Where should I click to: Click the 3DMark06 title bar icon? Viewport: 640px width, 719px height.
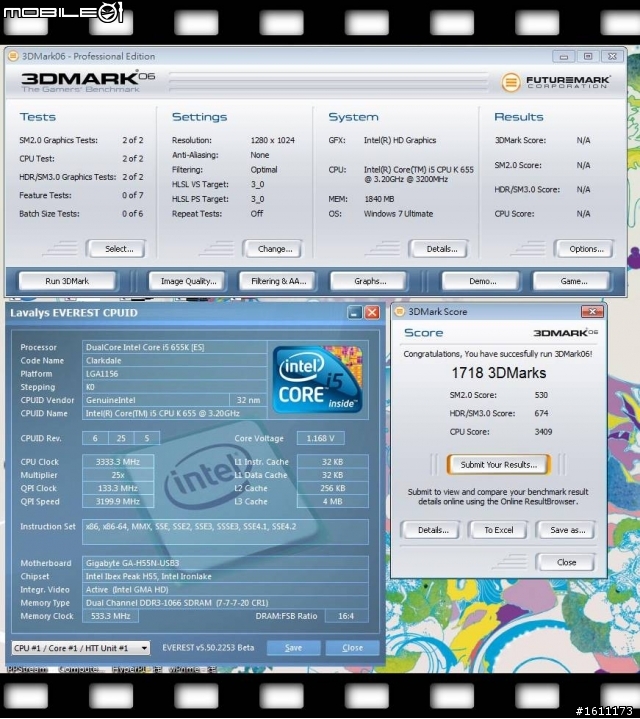click(13, 56)
